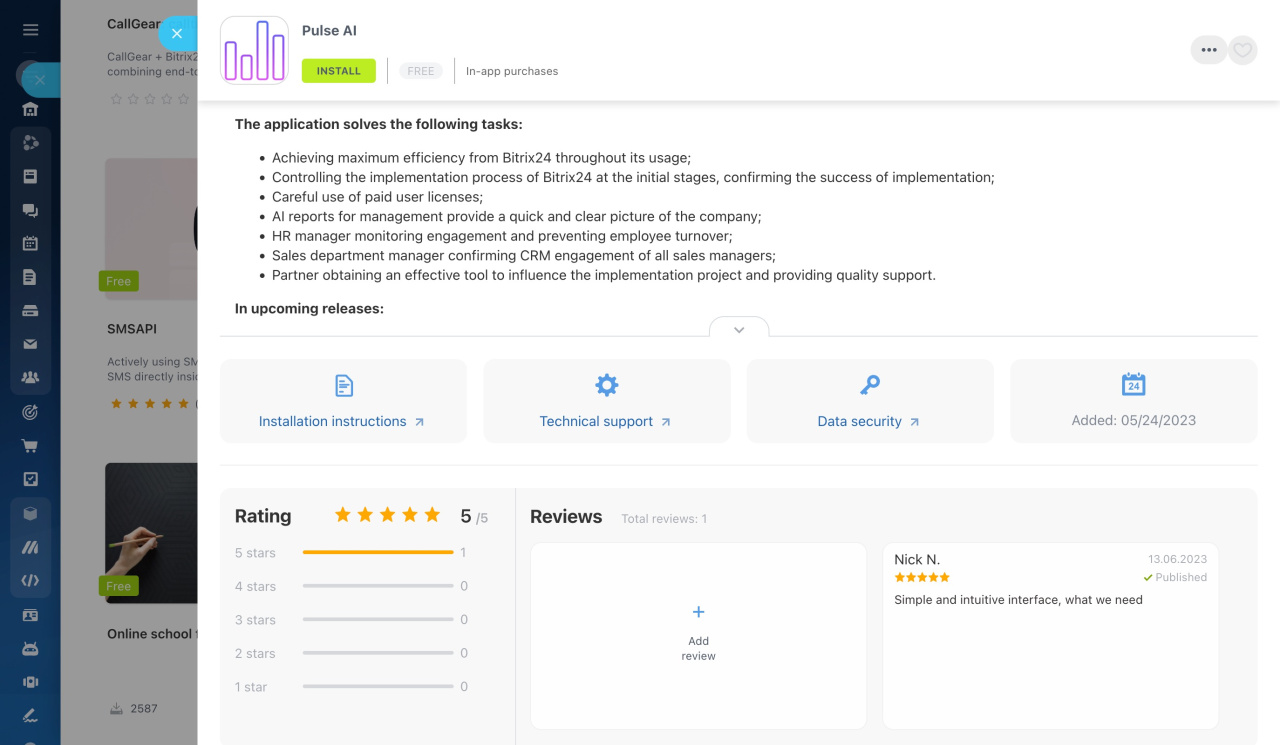Open the hamburger menu in the sidebar
1280x745 pixels.
[x=30, y=30]
